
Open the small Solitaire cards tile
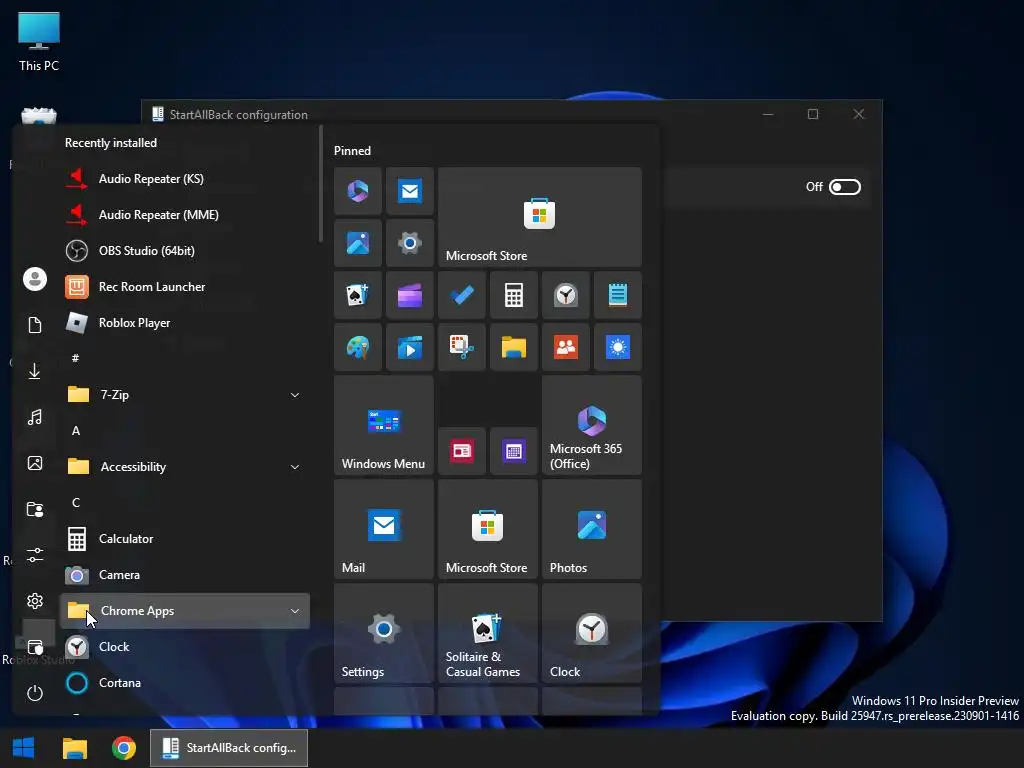[358, 295]
